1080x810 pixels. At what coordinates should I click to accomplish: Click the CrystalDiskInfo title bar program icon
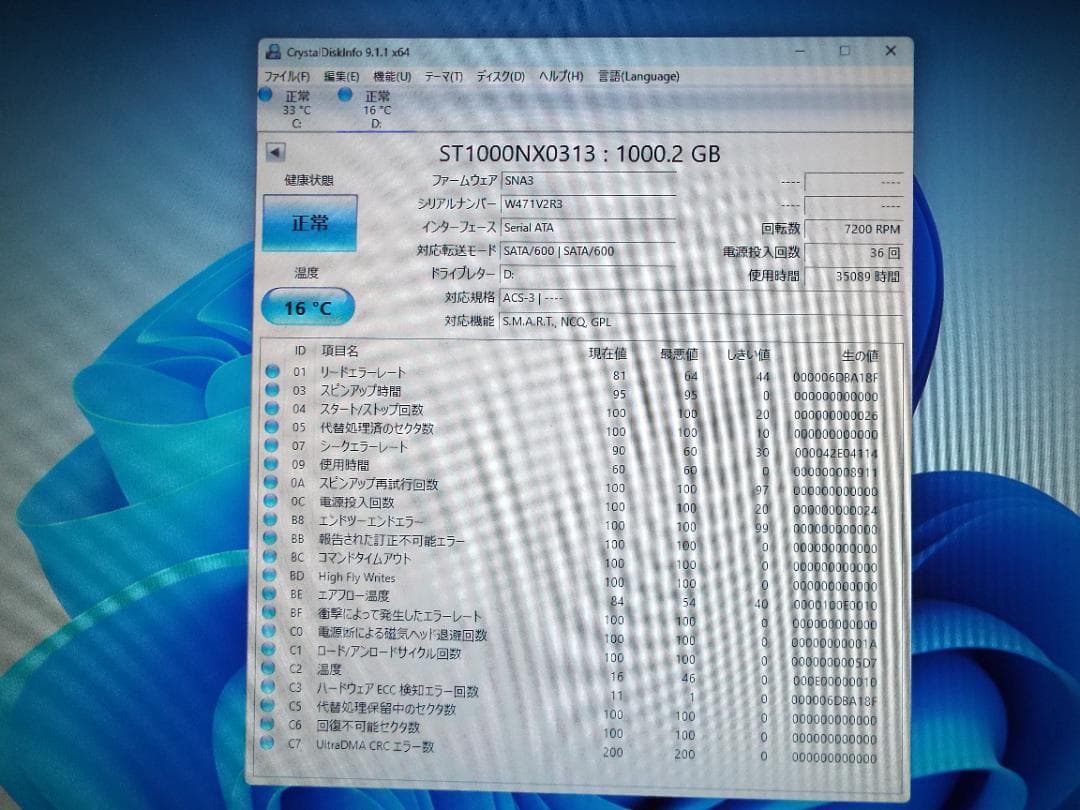coord(272,50)
